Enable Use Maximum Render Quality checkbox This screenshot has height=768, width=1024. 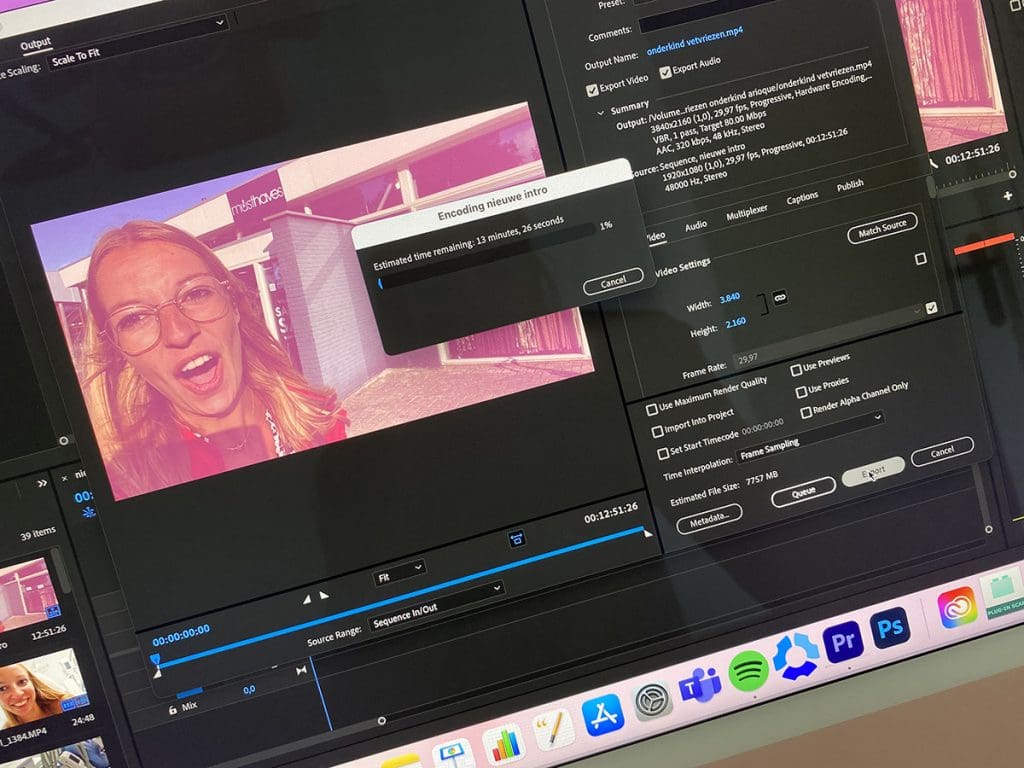pos(652,409)
